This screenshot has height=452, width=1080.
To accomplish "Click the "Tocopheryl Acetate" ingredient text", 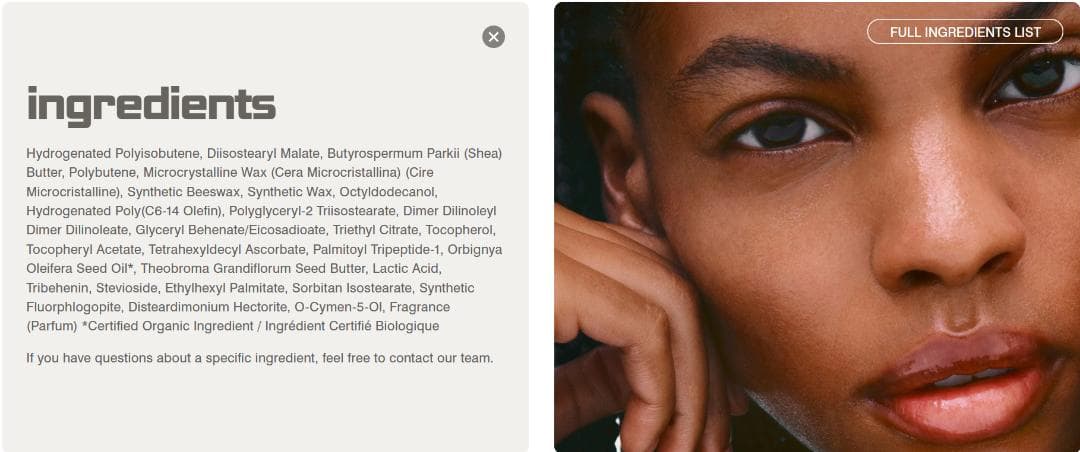I will click(84, 249).
